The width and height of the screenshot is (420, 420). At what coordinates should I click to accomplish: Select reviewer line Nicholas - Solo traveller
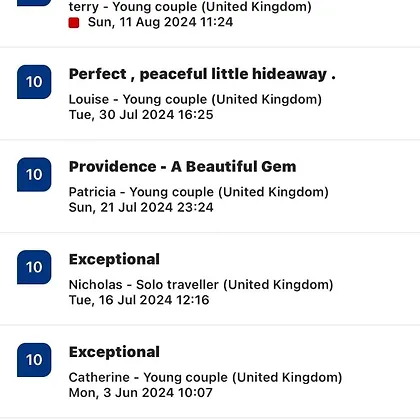pos(201,285)
